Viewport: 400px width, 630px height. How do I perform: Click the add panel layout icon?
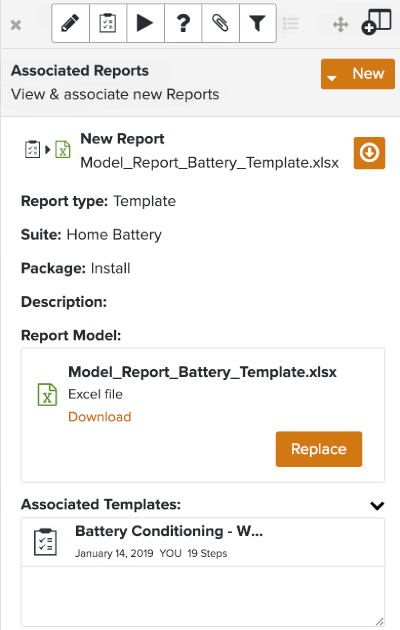tap(376, 22)
